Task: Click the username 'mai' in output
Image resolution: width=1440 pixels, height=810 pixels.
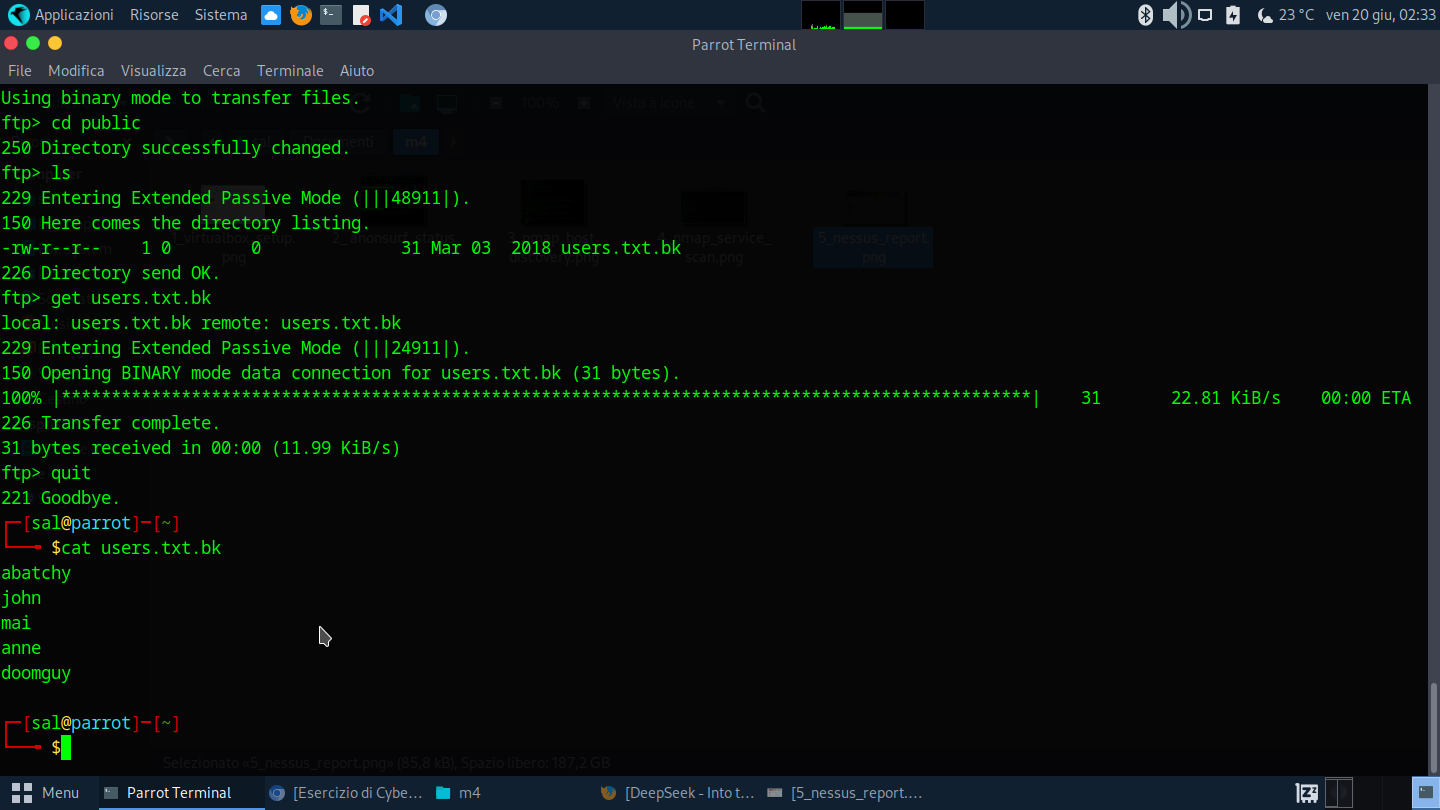Action: [x=16, y=623]
